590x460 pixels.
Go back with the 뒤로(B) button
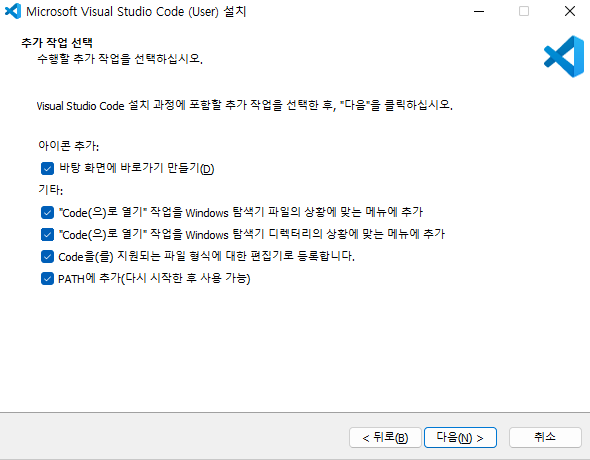point(385,437)
